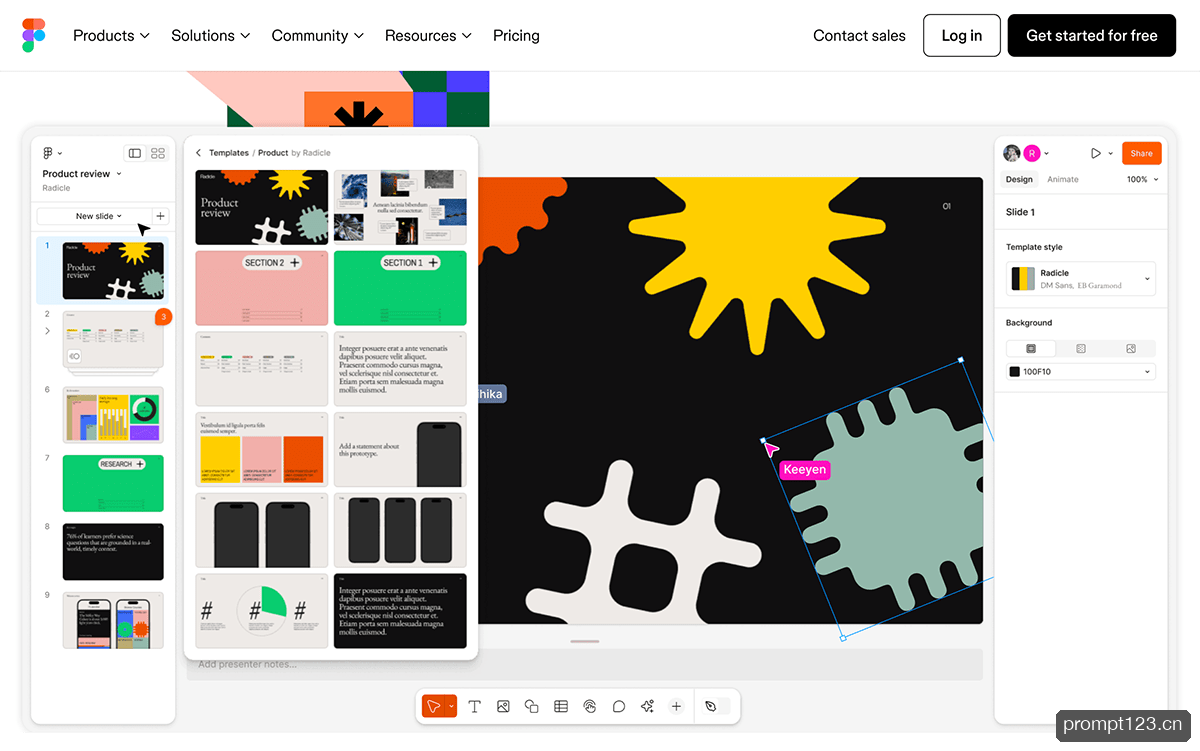
Task: Select the Image tool in bottom toolbar
Action: coord(503,706)
